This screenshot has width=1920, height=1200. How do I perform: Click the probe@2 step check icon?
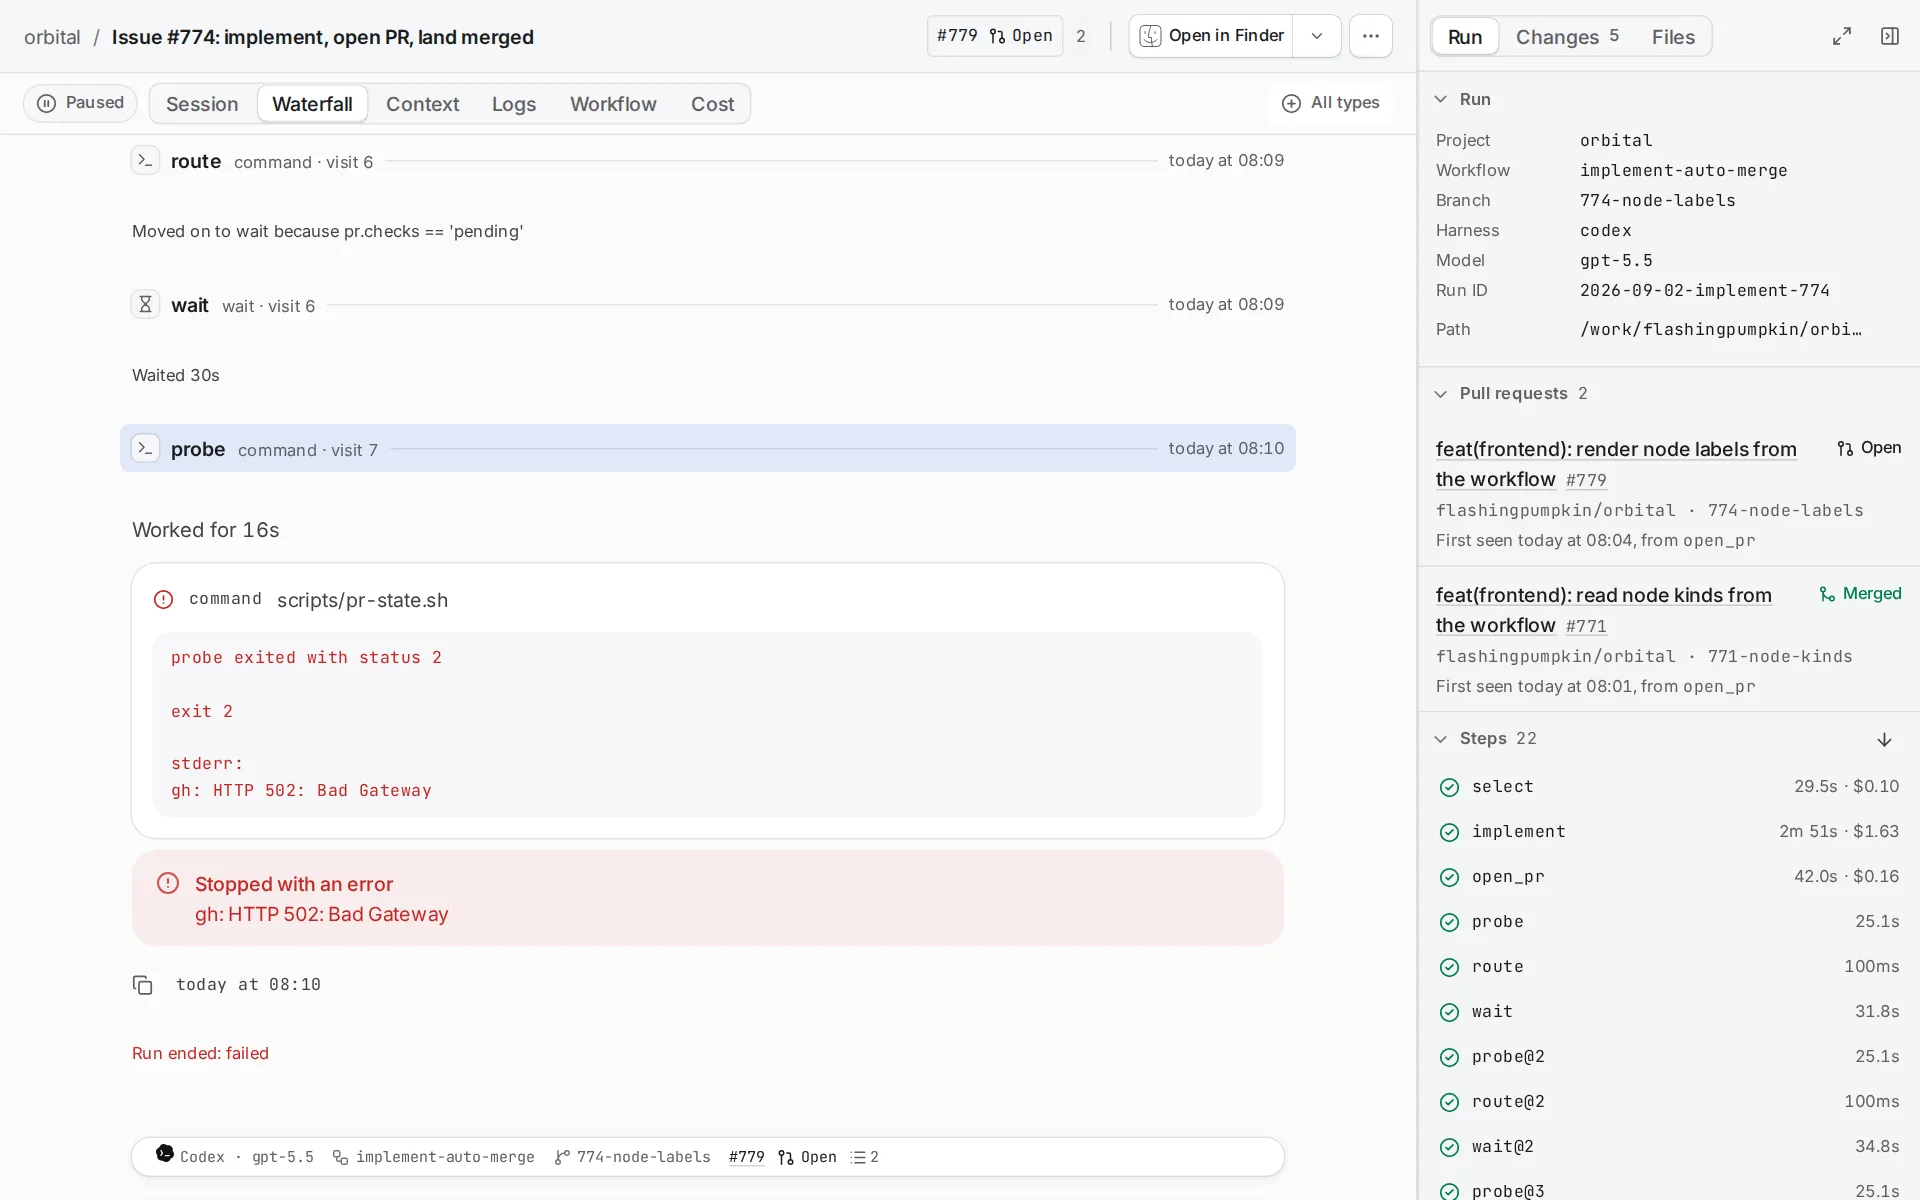pyautogui.click(x=1449, y=1057)
